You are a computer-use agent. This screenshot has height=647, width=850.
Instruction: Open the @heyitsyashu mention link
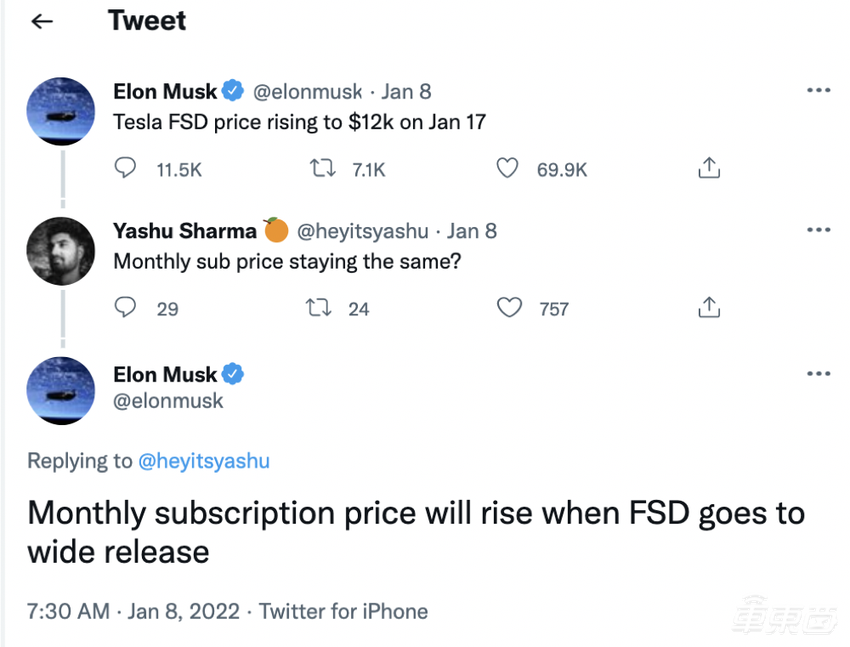[x=204, y=461]
